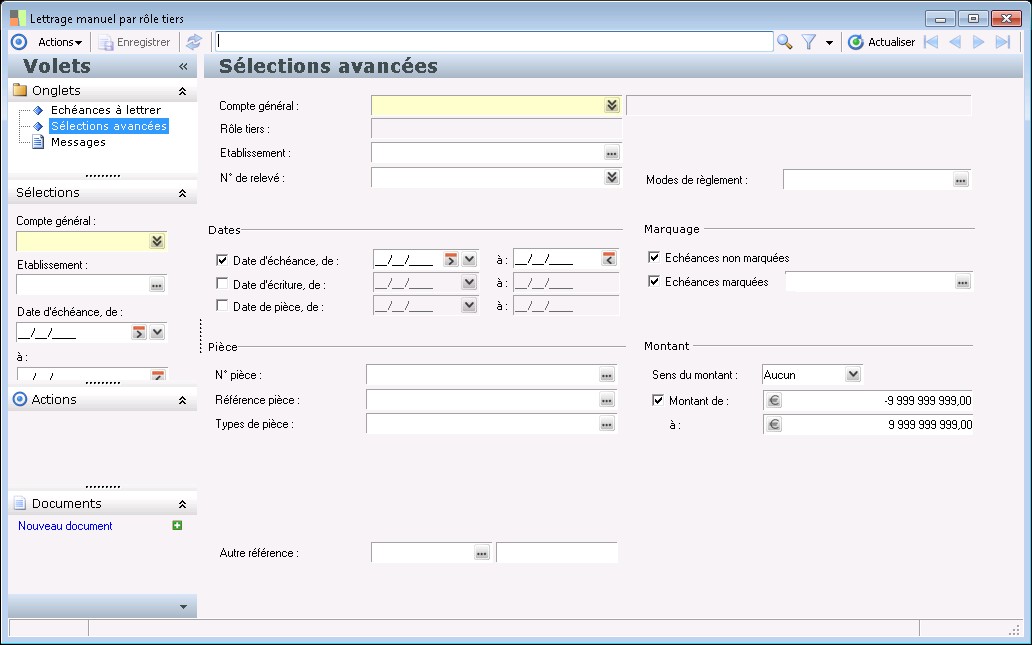1032x645 pixels.
Task: Click the euro icon beside Montant de
Action: tap(773, 401)
